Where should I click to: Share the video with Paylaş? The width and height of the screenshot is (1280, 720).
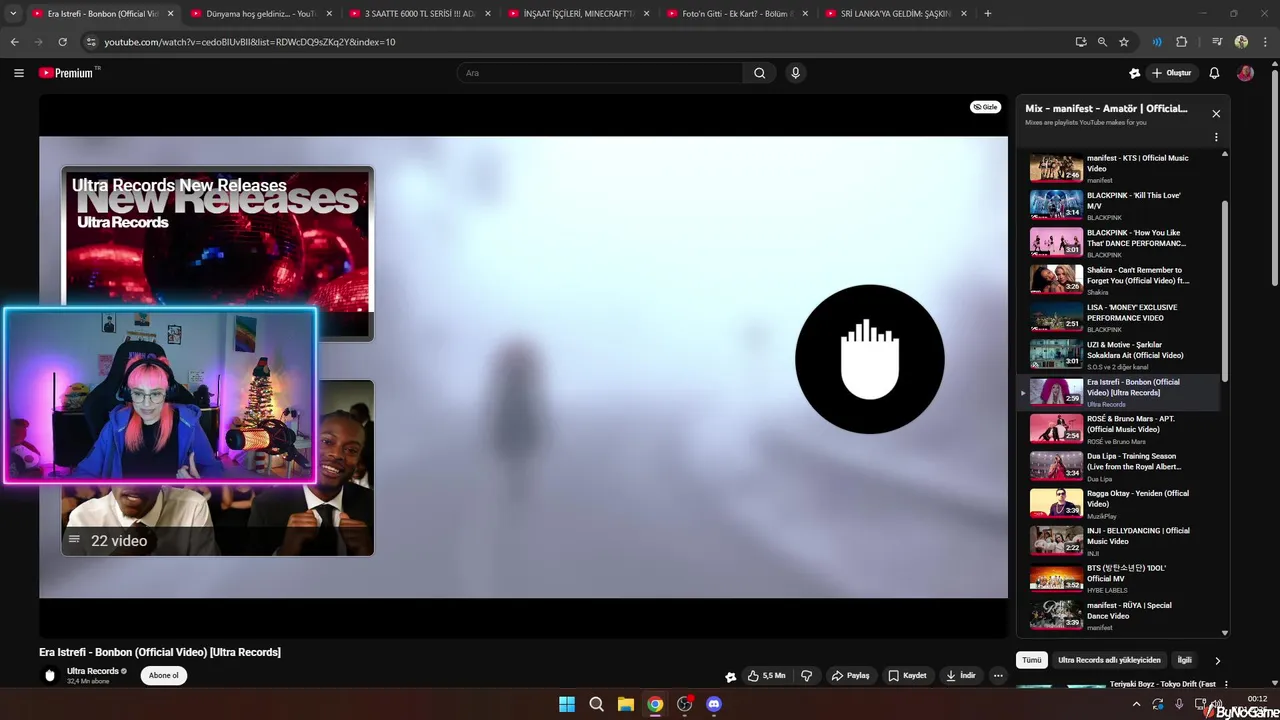[x=850, y=676]
